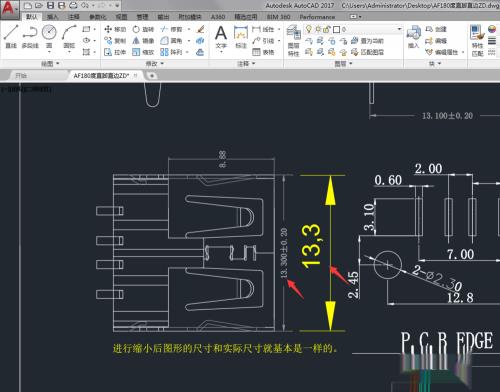
Task: Open Layer Properties (图层特性) manager
Action: [293, 40]
